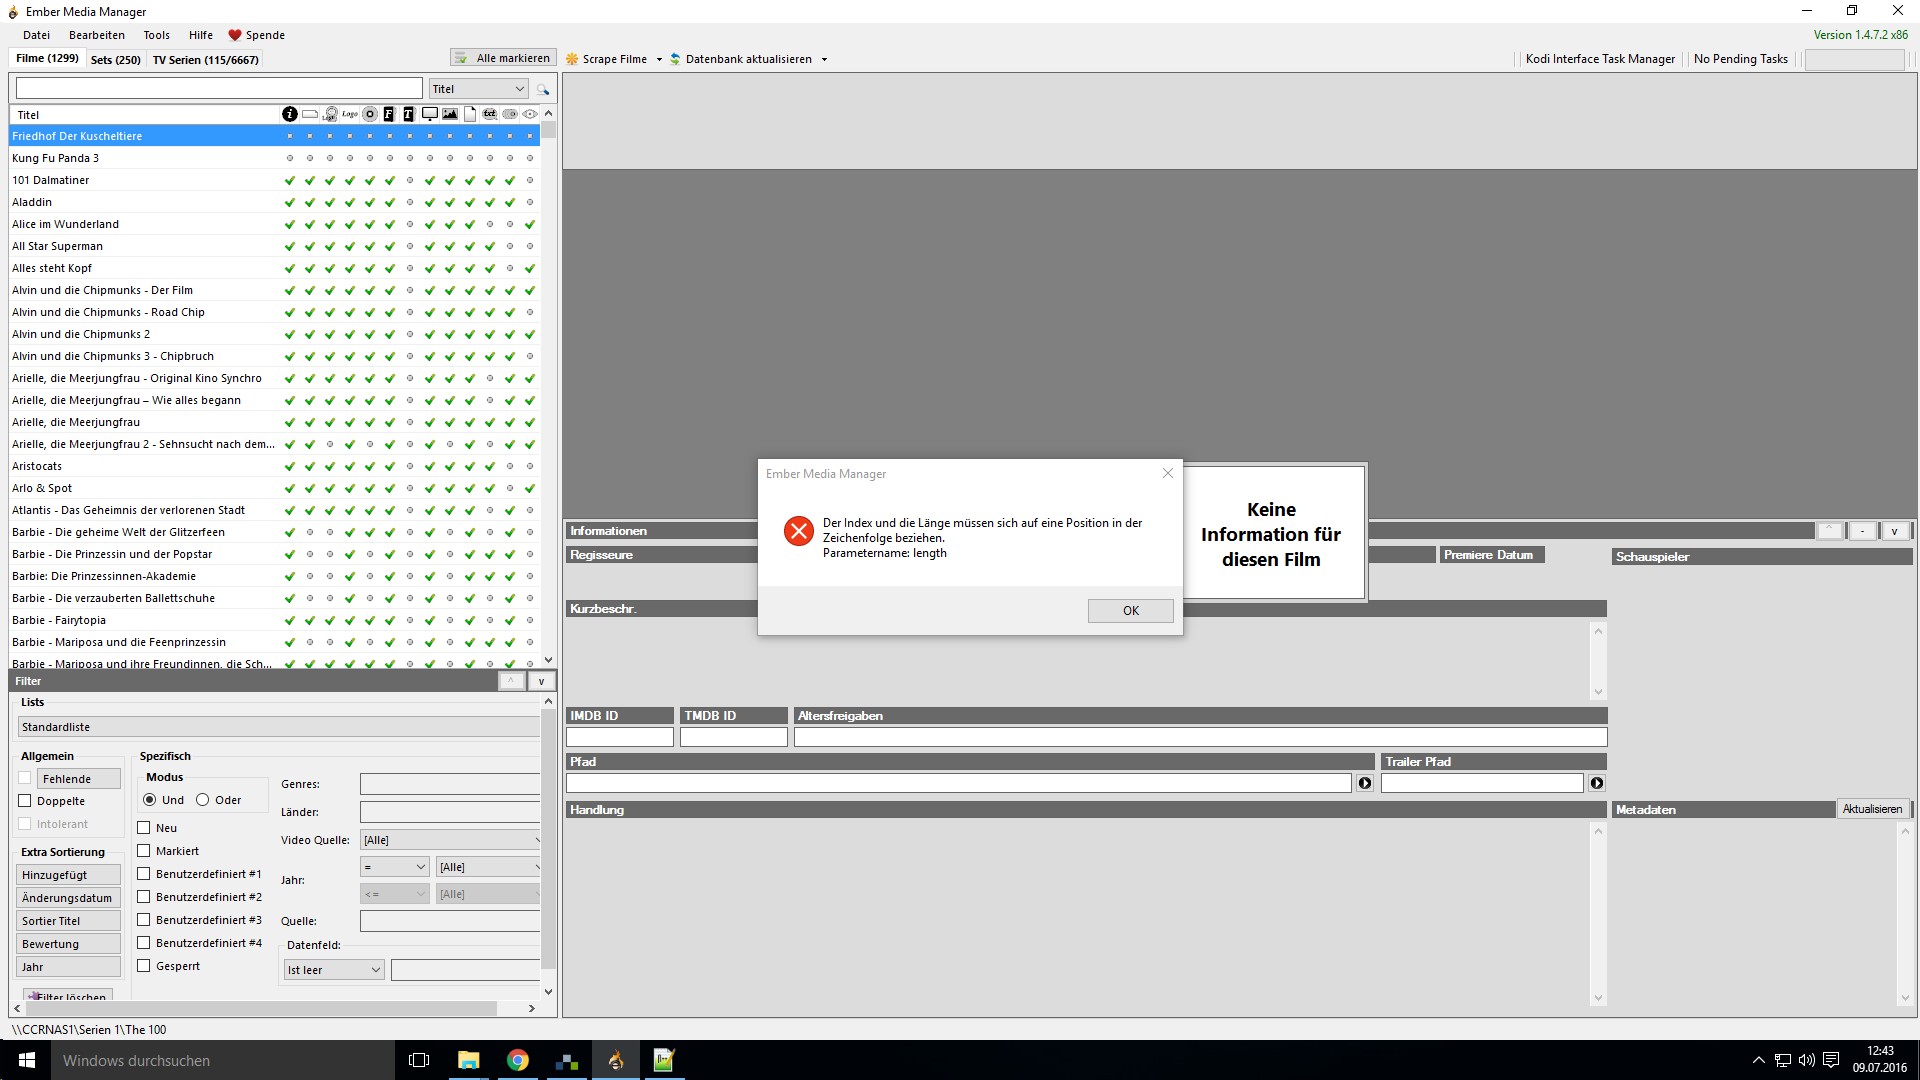
Task: Open the Kodi Interface Task Manager
Action: pos(1600,59)
